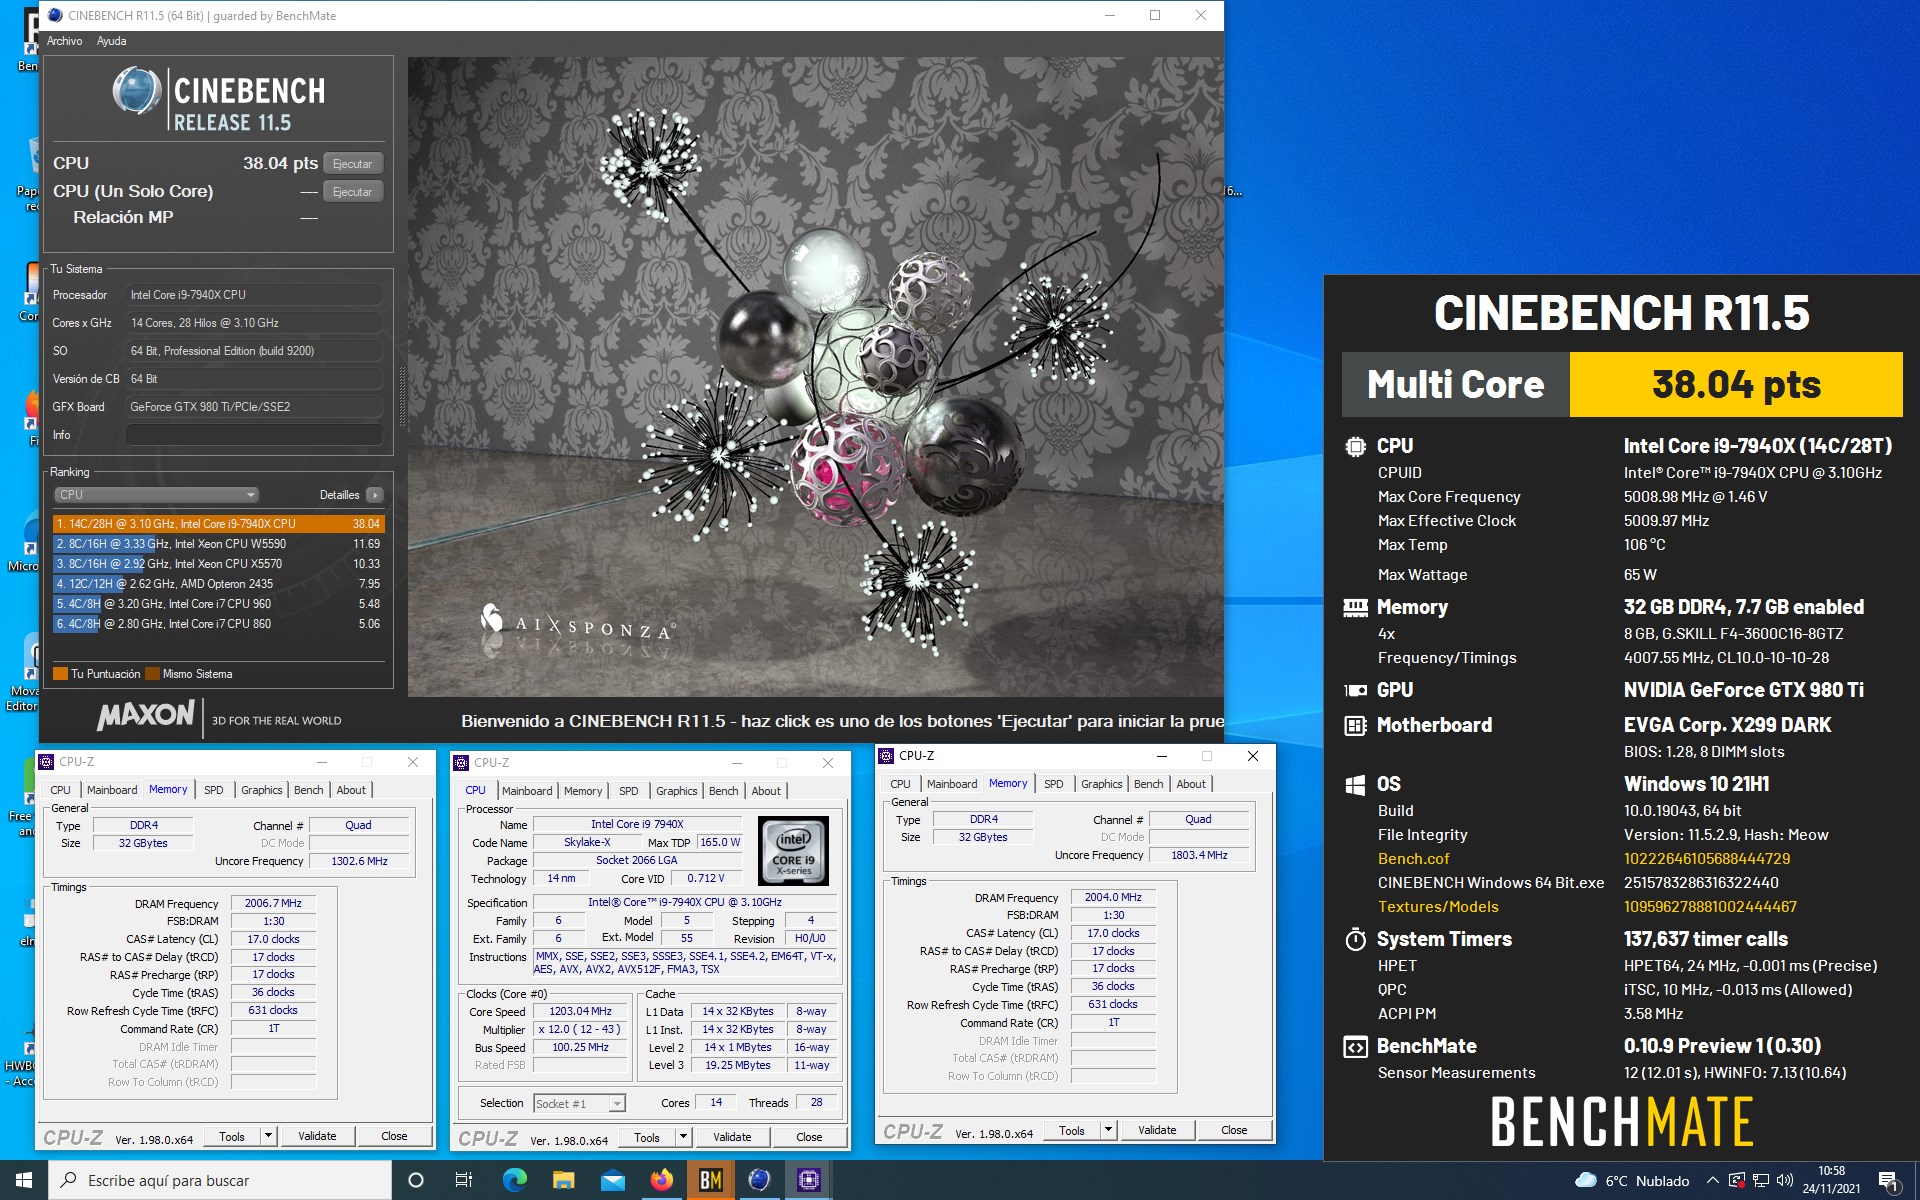The width and height of the screenshot is (1920, 1200).
Task: Click the System Timers stopwatch icon
Action: coord(1355,939)
